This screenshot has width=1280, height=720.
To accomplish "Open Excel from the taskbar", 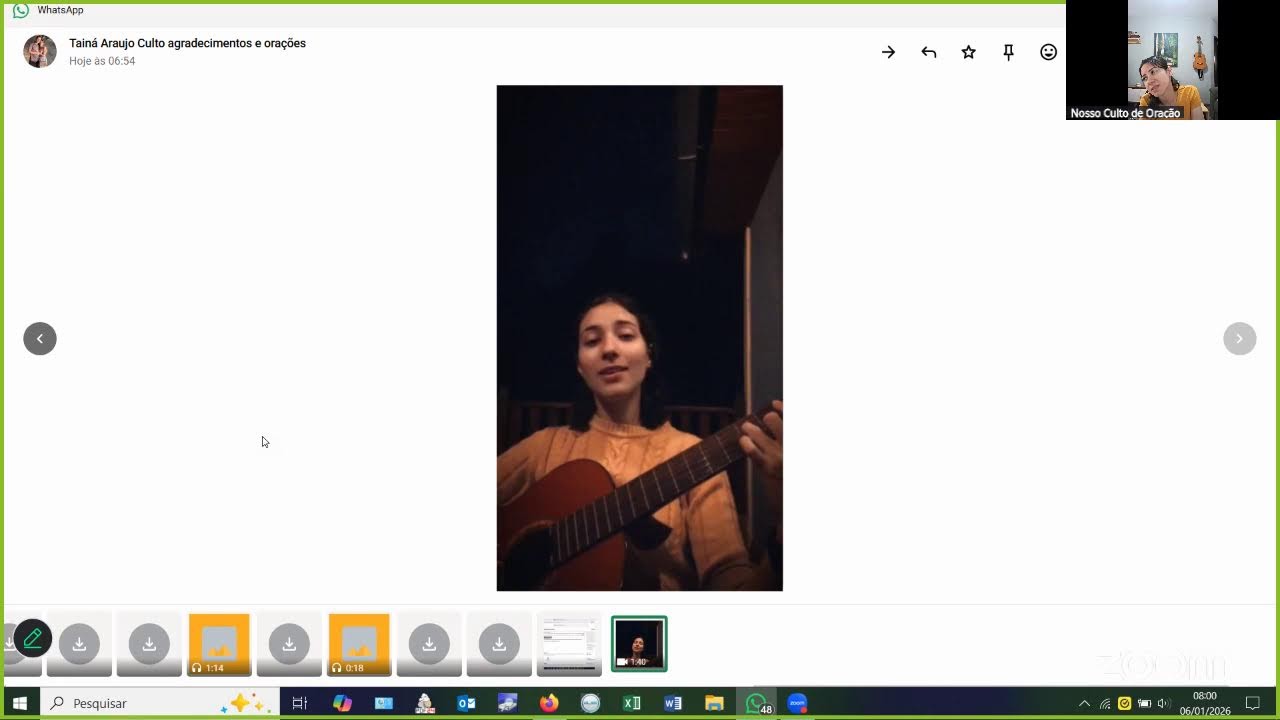I will coord(632,703).
